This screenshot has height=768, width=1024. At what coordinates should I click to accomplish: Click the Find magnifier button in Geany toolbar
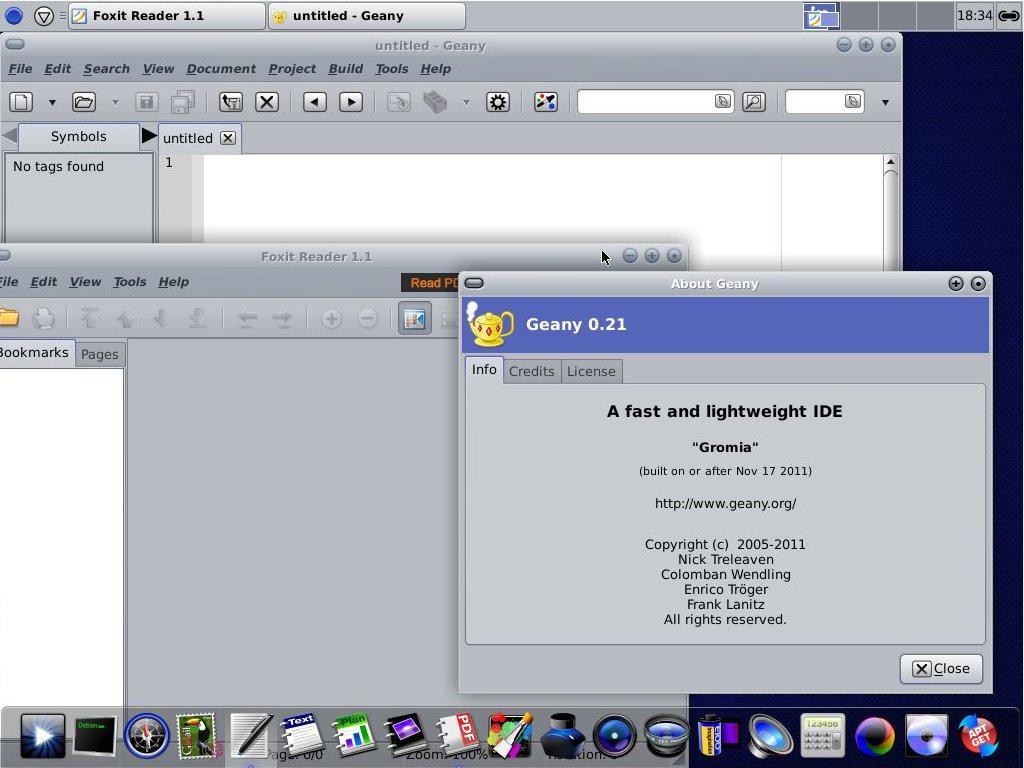point(754,102)
